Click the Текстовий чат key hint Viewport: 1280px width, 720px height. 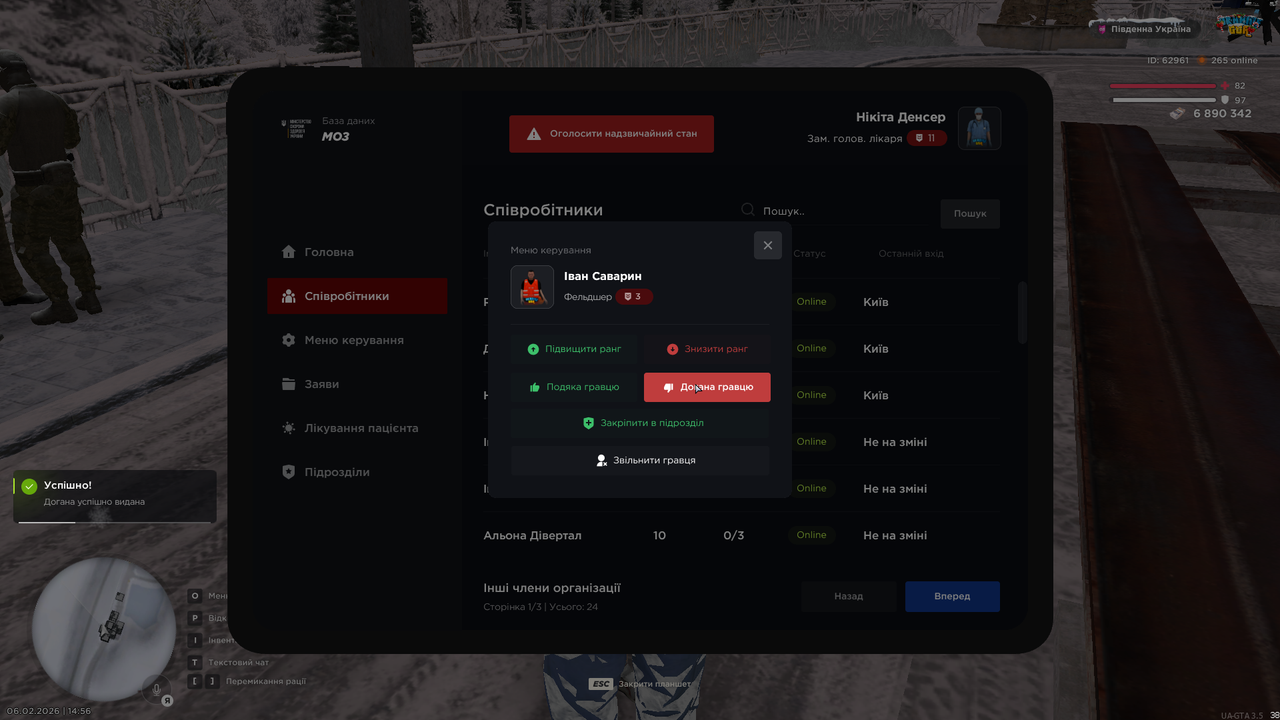click(229, 662)
